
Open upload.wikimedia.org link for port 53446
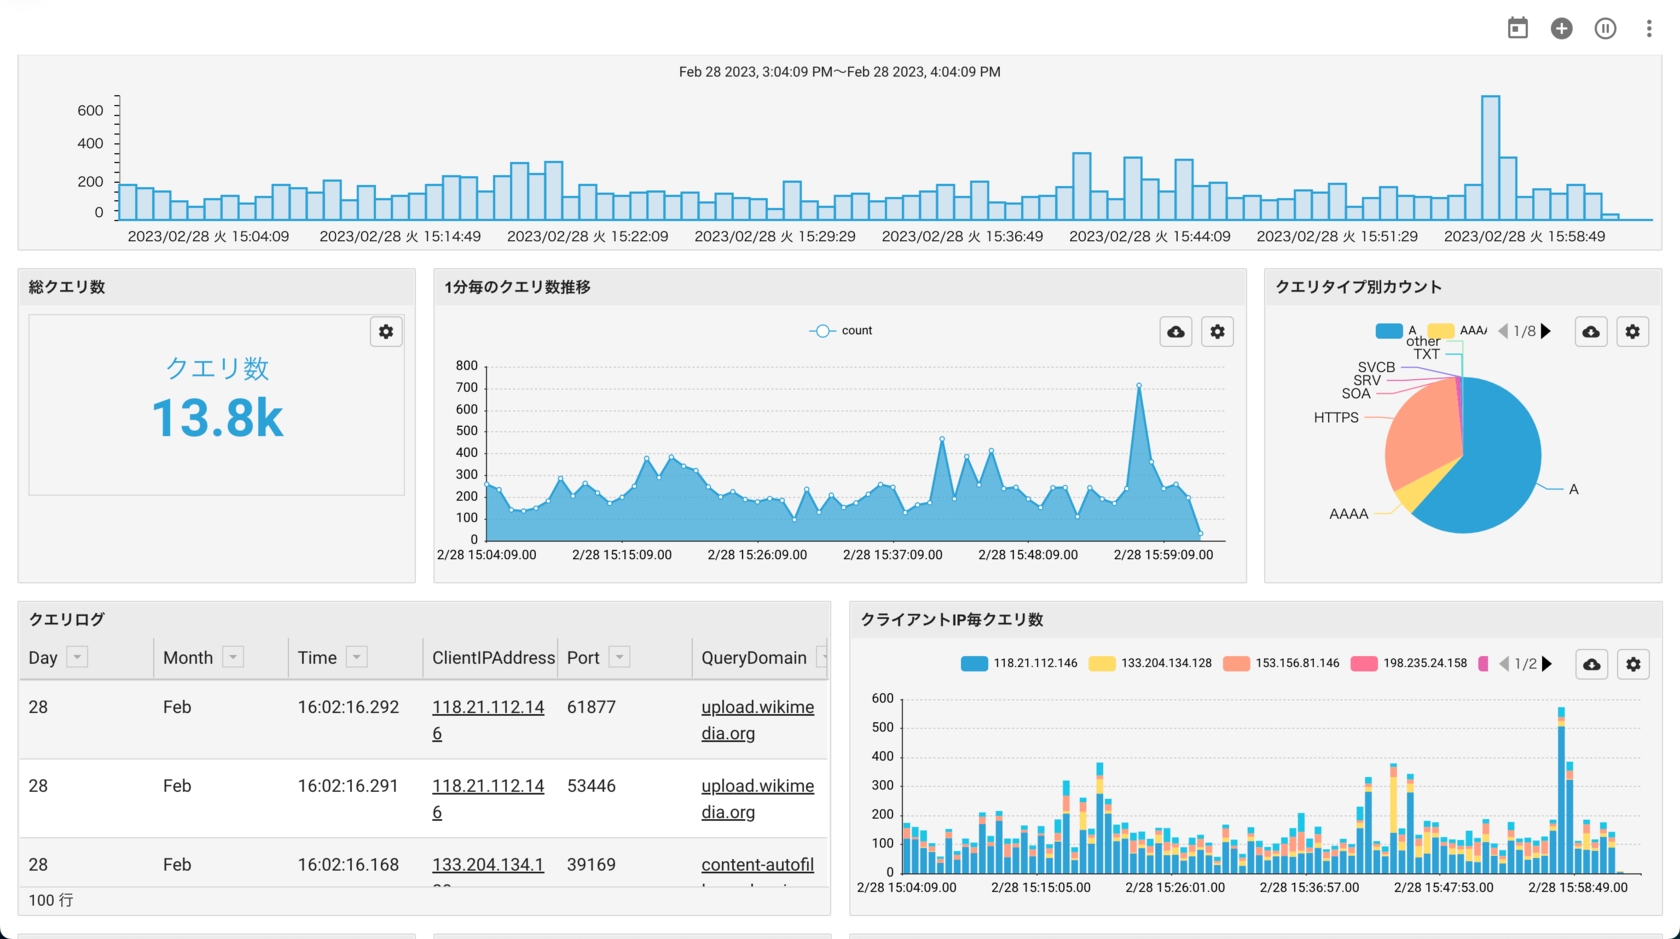(757, 799)
